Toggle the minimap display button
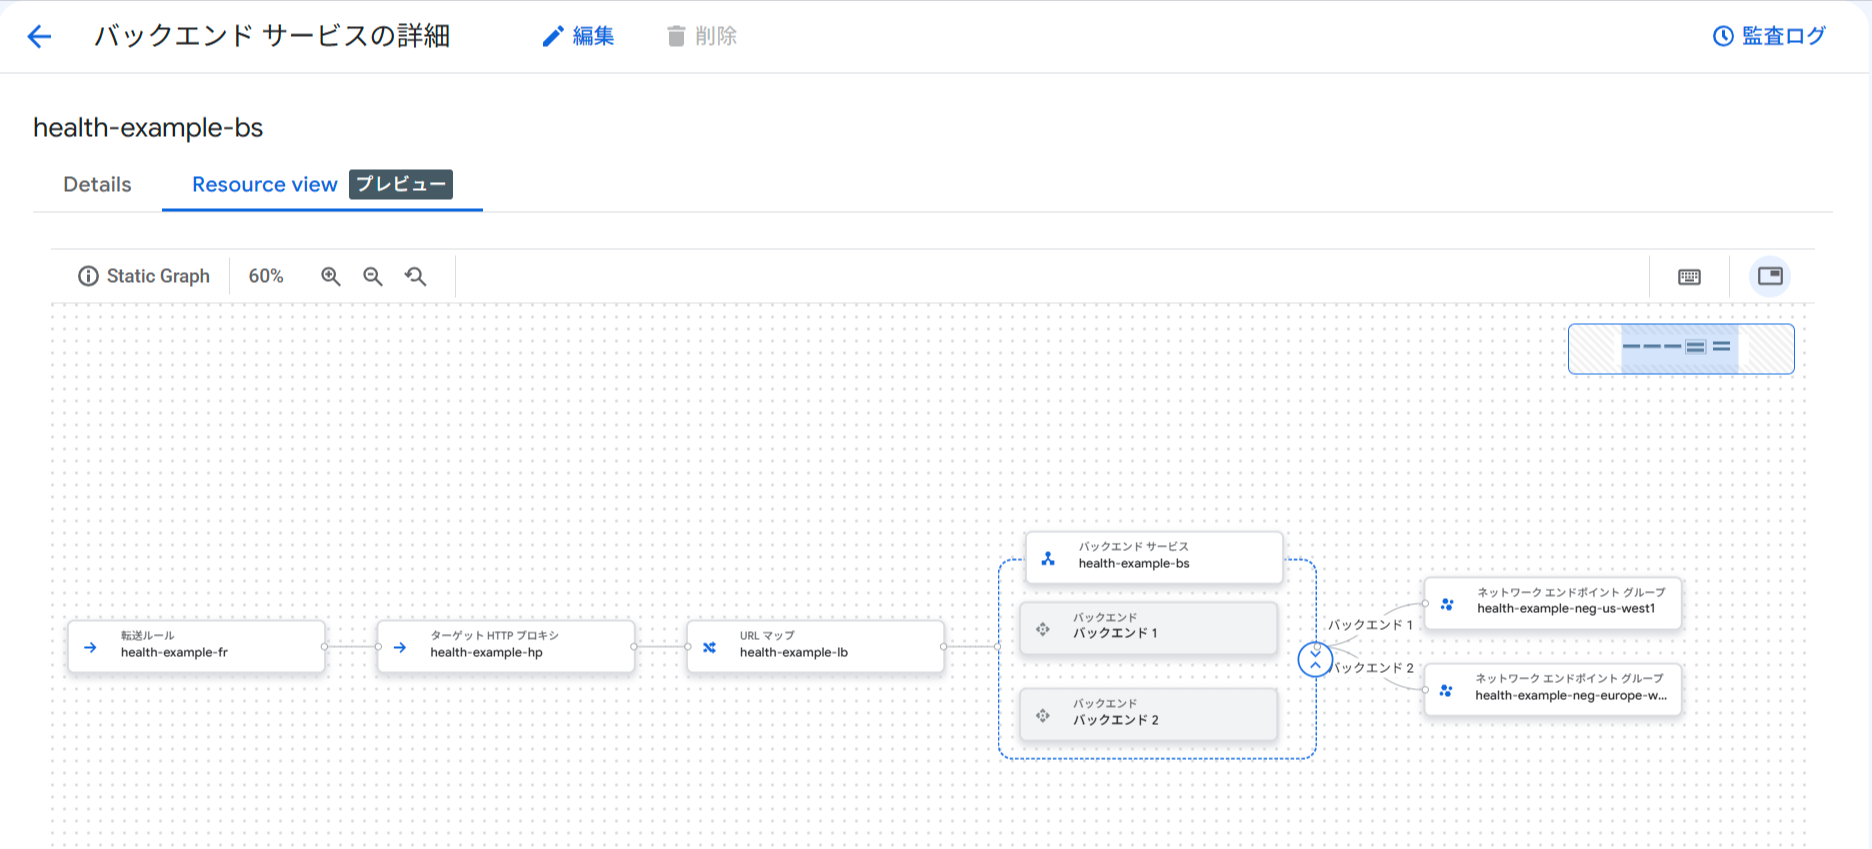Image resolution: width=1872 pixels, height=849 pixels. [x=1770, y=276]
